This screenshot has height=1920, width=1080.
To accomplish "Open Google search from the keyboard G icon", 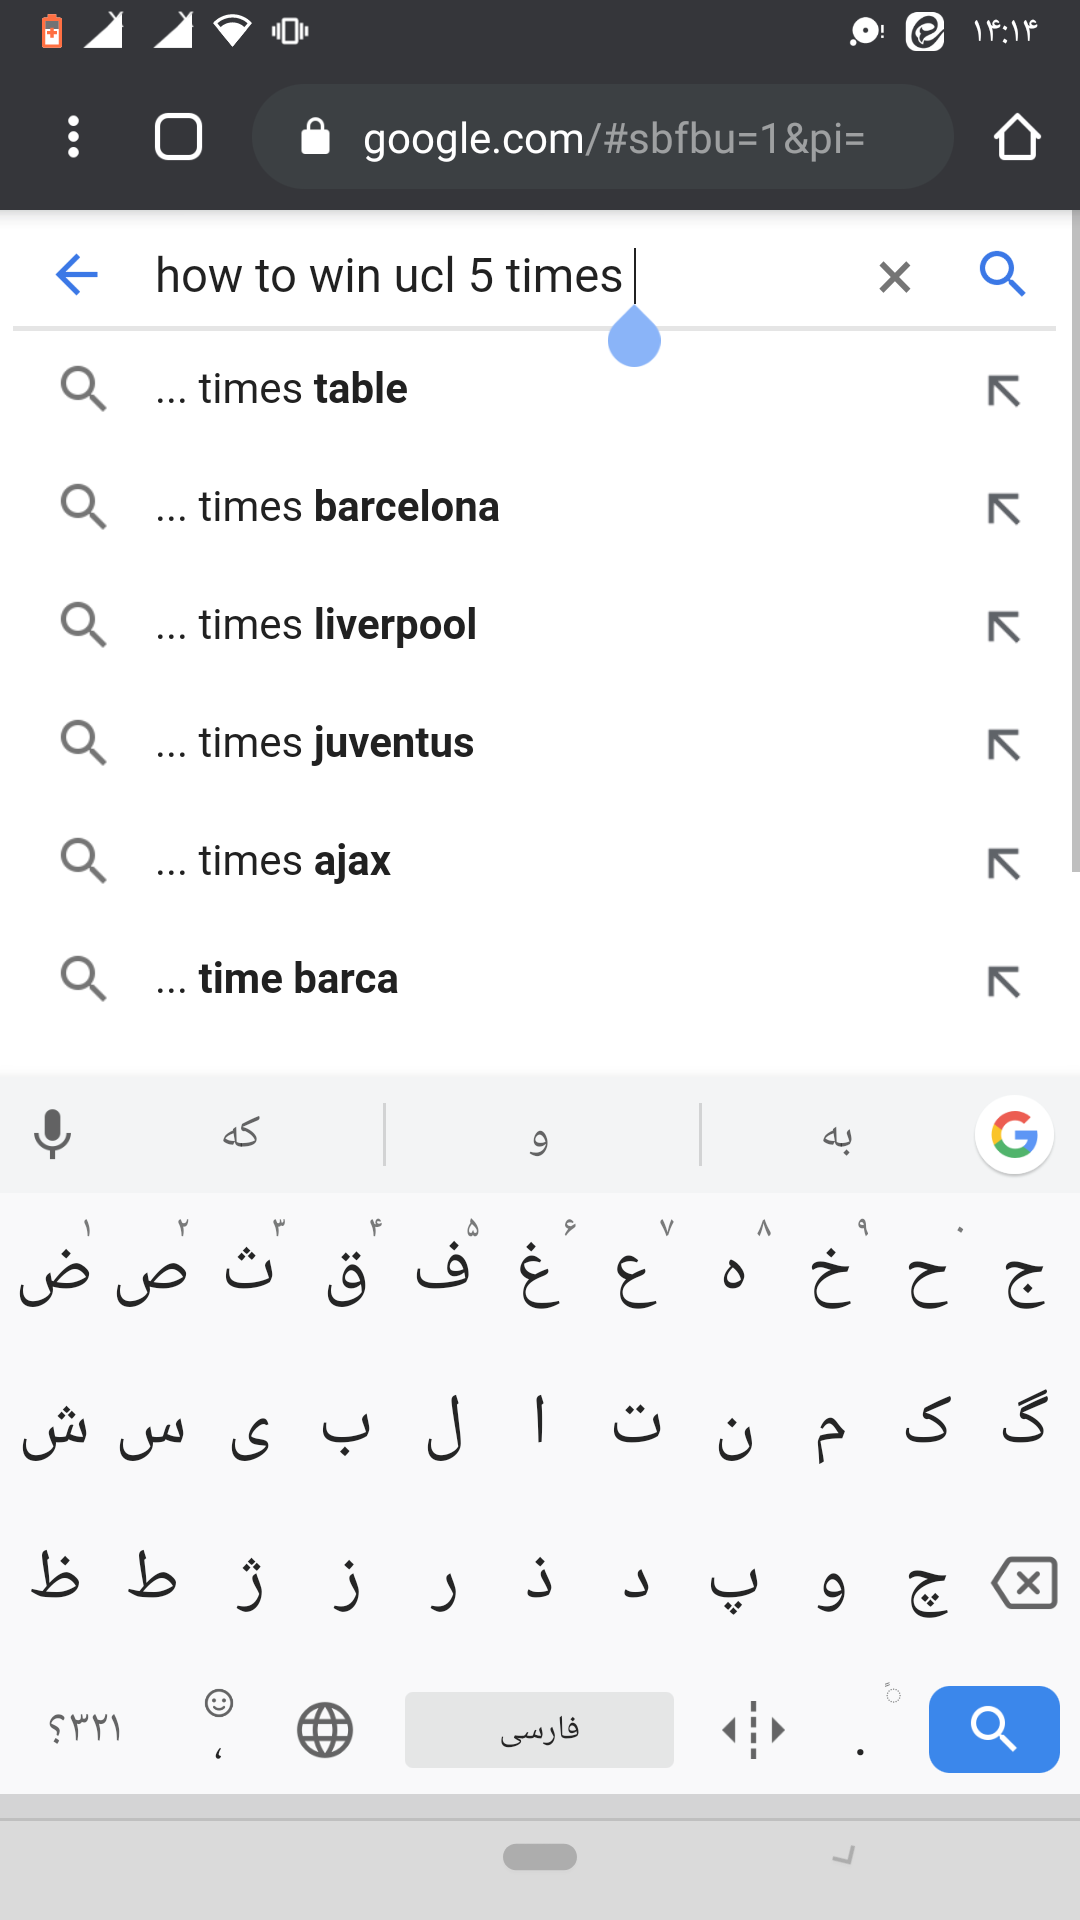I will click(1014, 1135).
